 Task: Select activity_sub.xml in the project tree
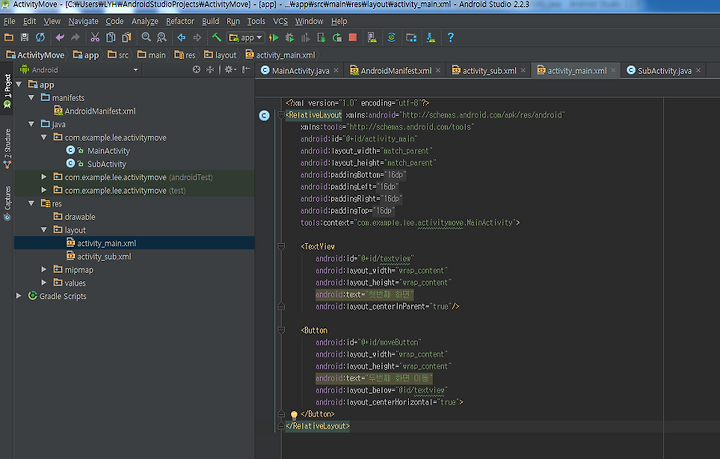104,256
